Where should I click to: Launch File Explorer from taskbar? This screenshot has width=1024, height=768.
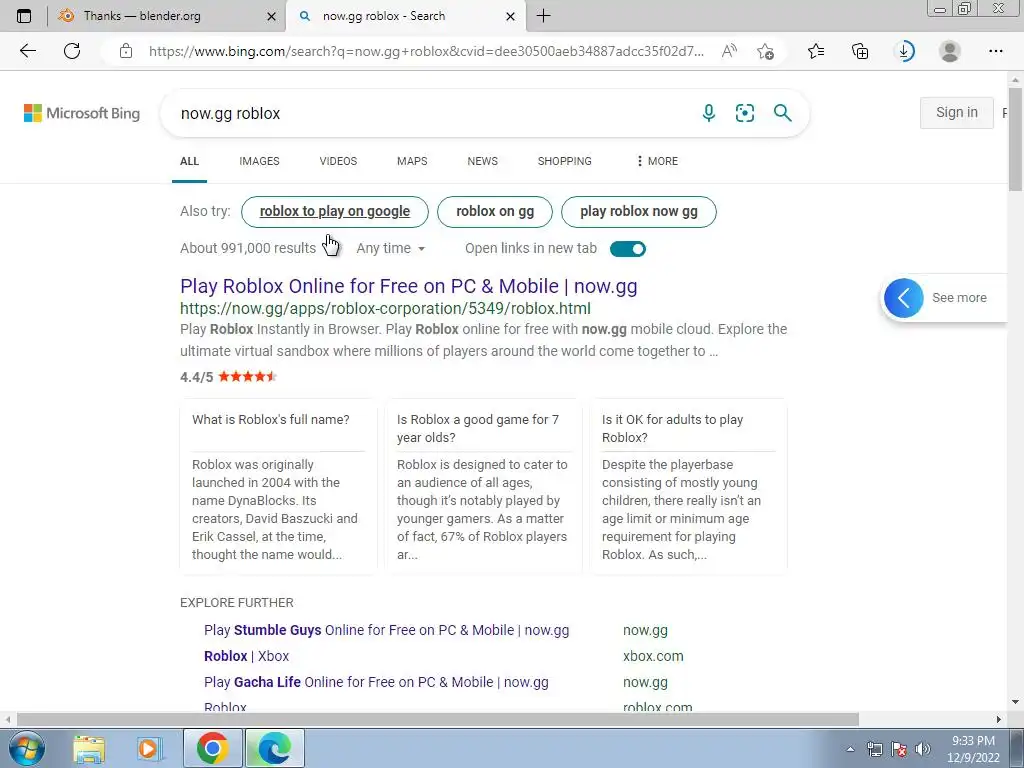[x=89, y=749]
